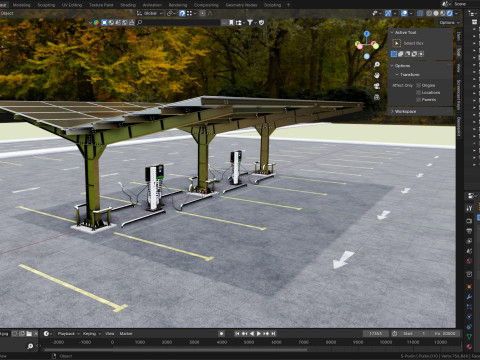
Task: Switch to the Shading workspace tab
Action: pos(128,5)
